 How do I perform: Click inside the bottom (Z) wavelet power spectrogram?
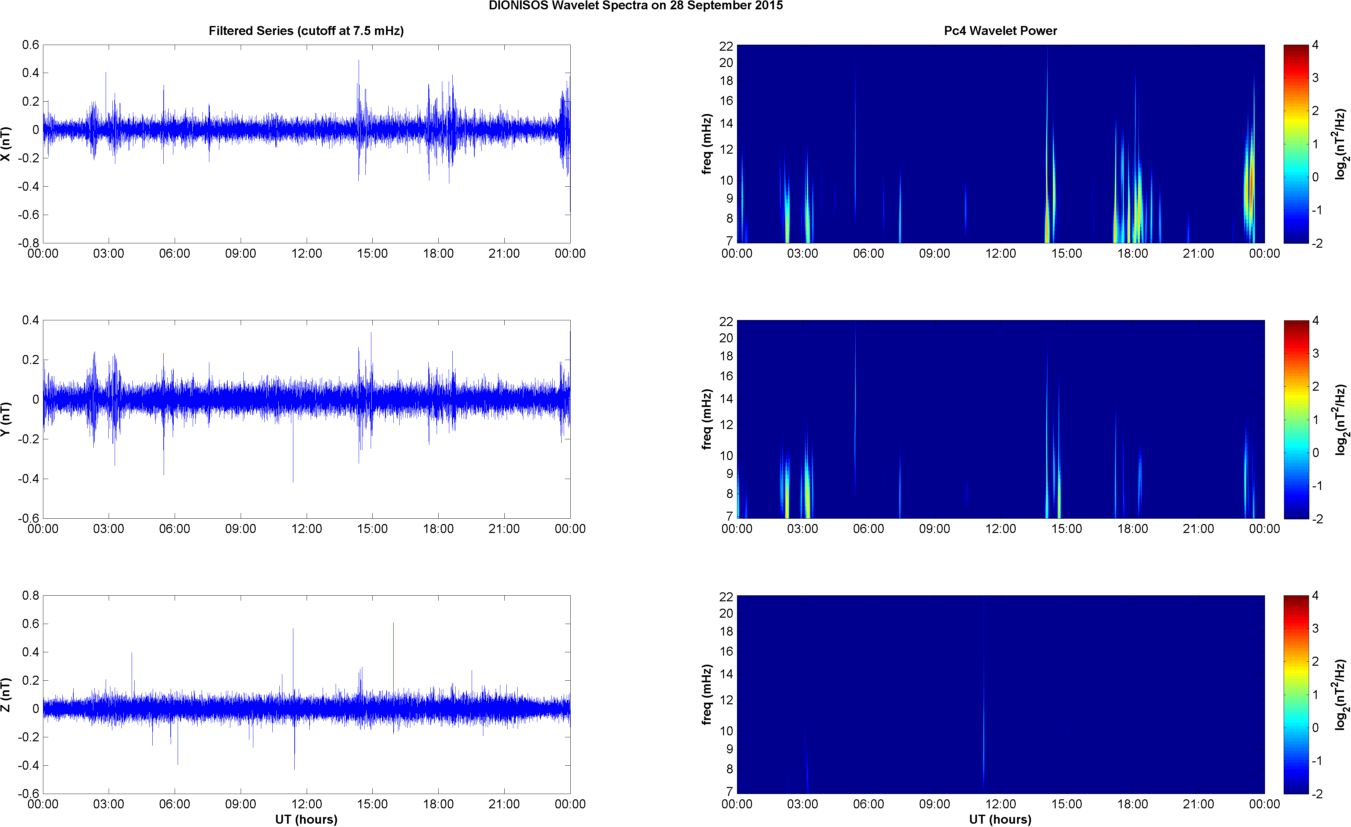coord(1001,694)
